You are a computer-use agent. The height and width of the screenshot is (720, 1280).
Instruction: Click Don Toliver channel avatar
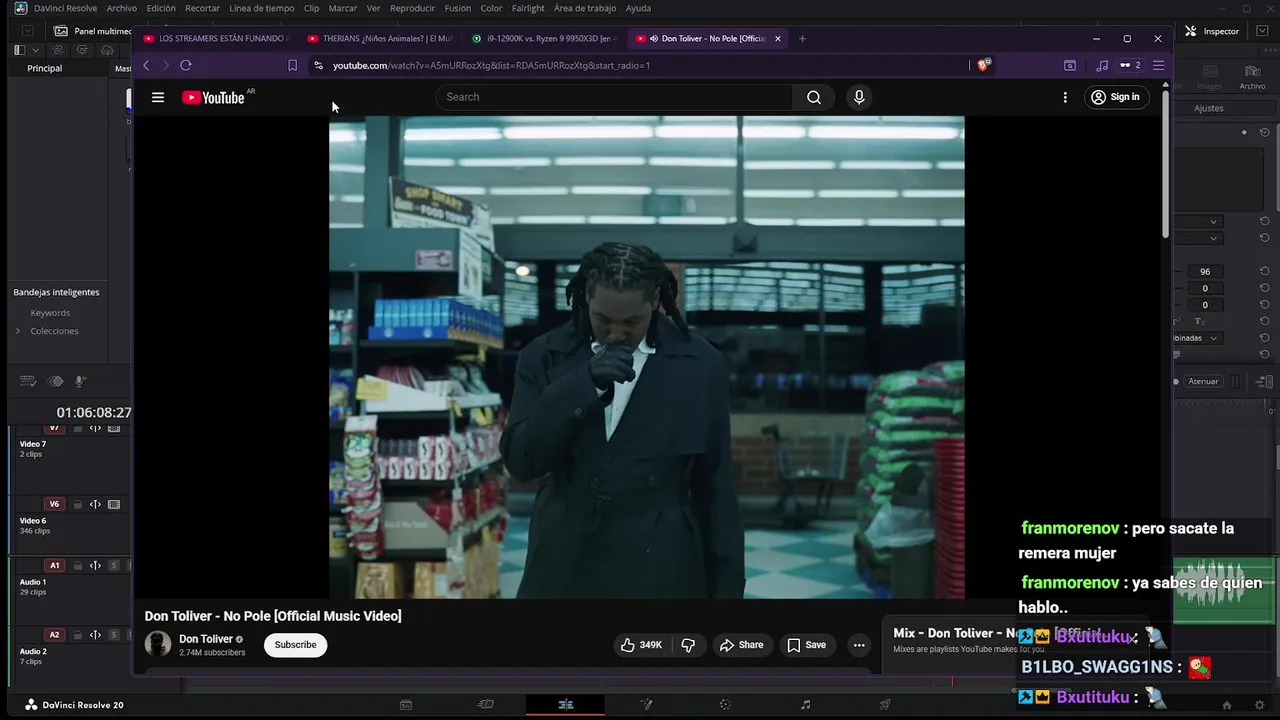[158, 644]
